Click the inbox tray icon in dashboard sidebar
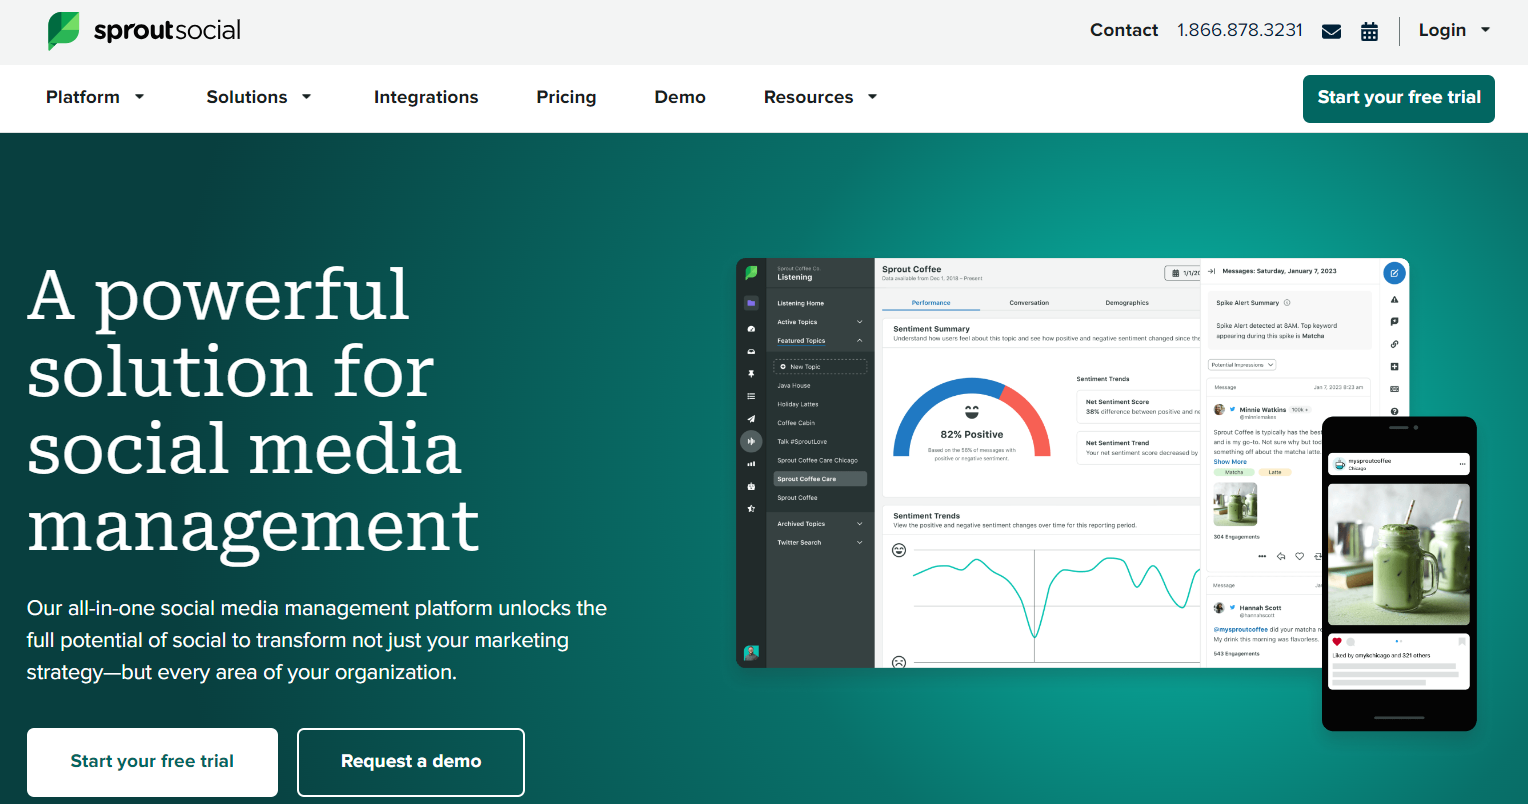This screenshot has height=804, width=1528. [751, 351]
